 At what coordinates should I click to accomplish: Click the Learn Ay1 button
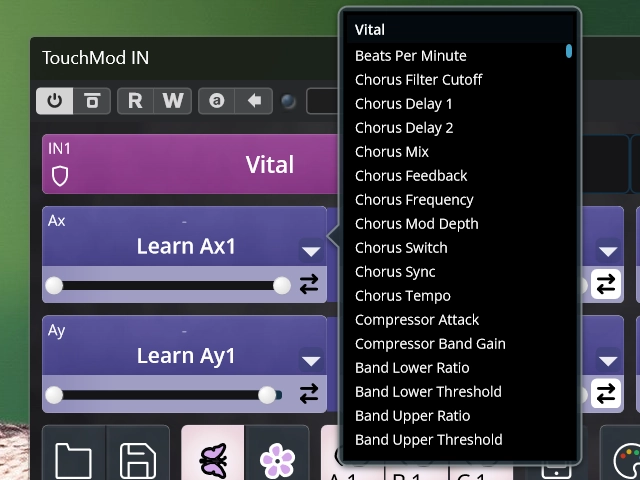pos(186,356)
